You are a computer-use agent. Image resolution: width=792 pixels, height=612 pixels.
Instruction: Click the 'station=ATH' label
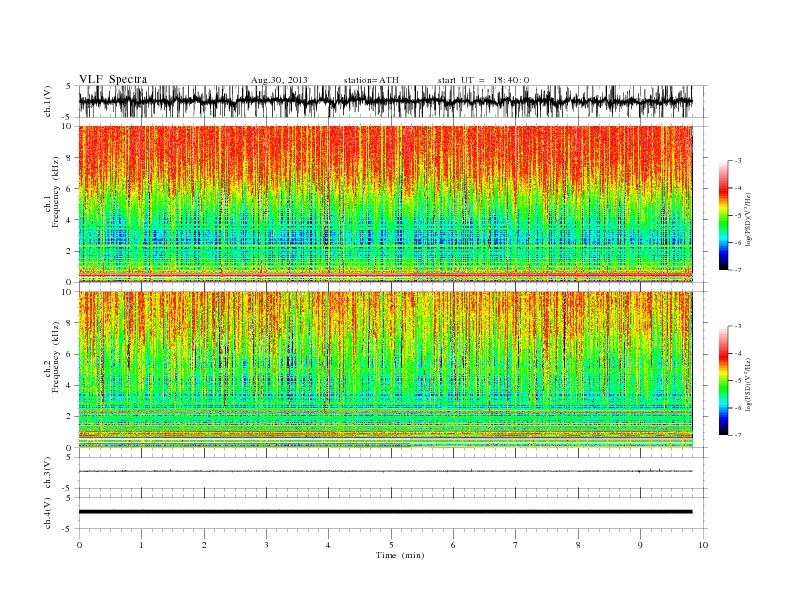(x=371, y=80)
